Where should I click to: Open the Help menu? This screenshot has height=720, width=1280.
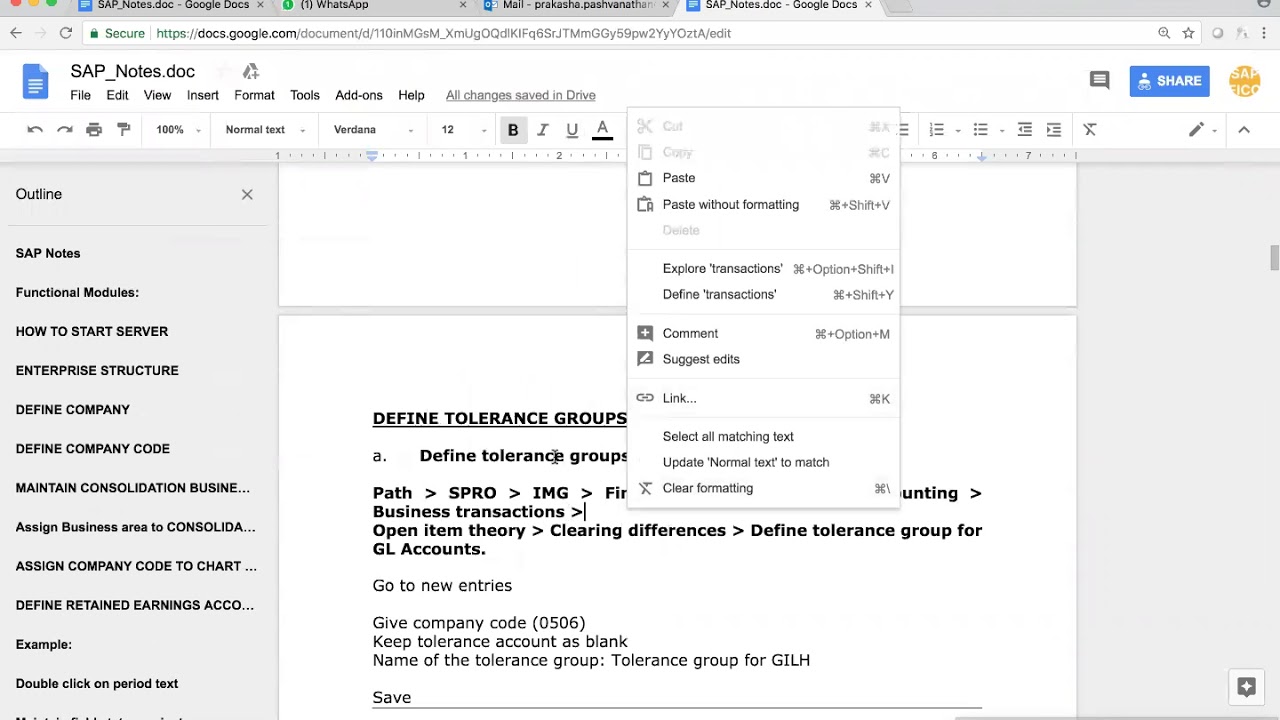(411, 95)
